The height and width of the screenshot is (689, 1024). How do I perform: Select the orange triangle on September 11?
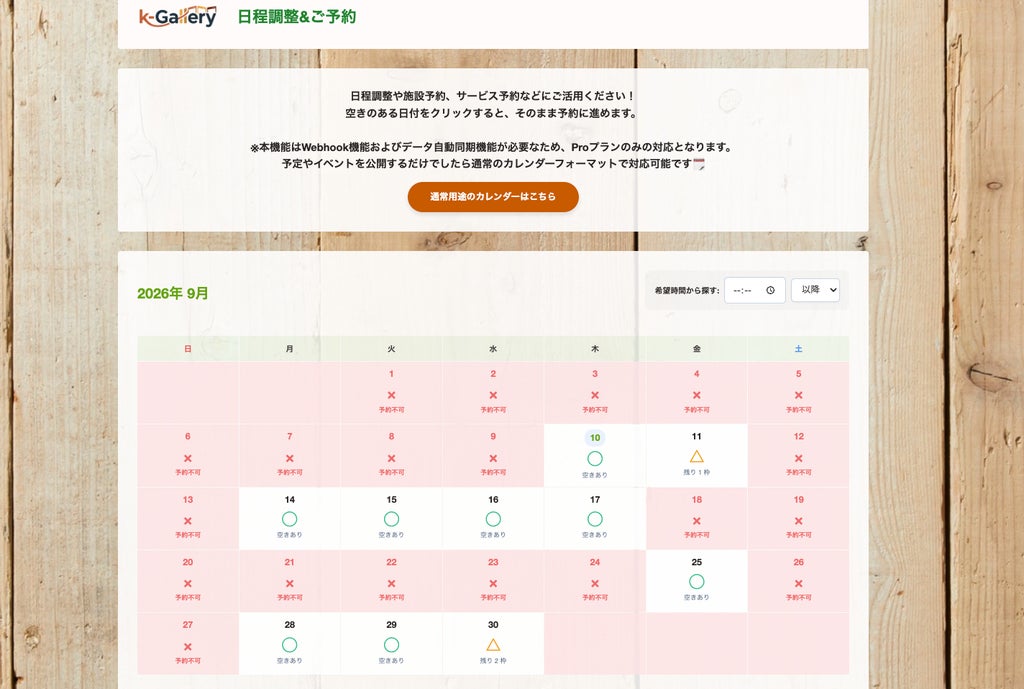(x=696, y=456)
